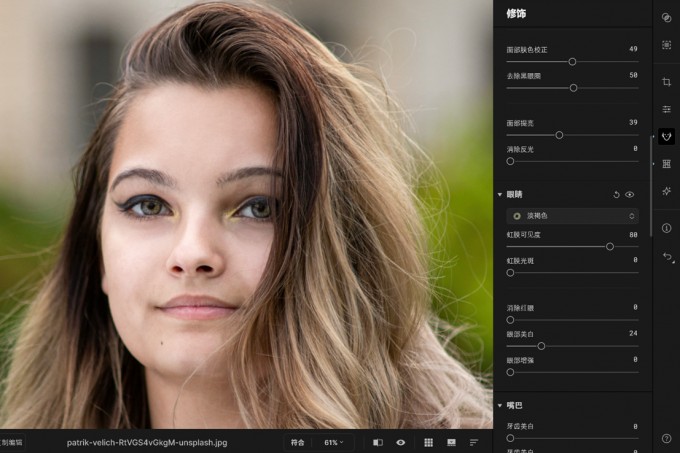The width and height of the screenshot is (680, 453).
Task: Open the 淡褐色 eye color dropdown
Action: 572,216
